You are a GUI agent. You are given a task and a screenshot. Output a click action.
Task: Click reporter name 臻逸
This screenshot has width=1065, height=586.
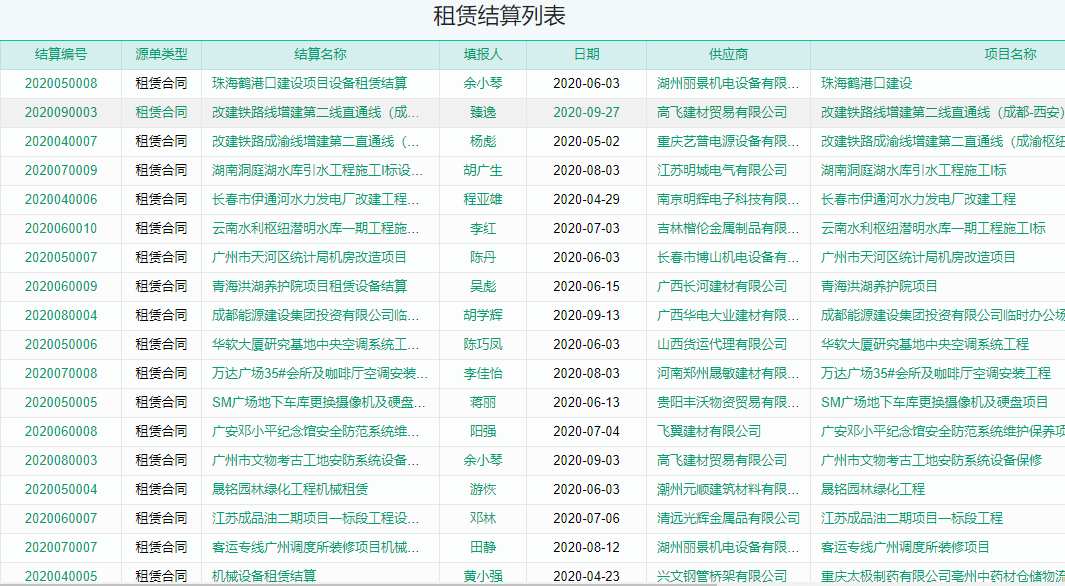pyautogui.click(x=483, y=113)
